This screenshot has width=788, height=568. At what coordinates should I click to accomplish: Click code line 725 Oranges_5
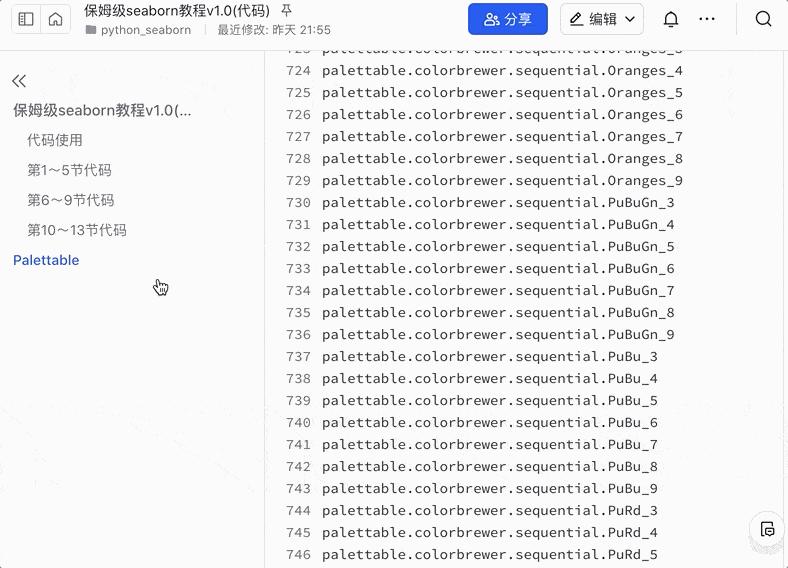tap(502, 93)
